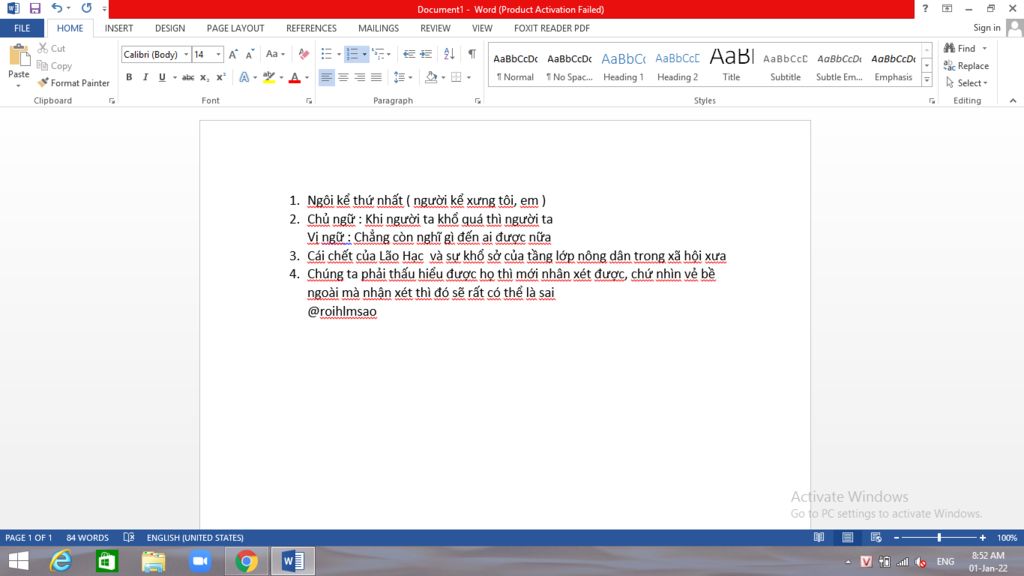Open the Font dialog launcher

309,101
